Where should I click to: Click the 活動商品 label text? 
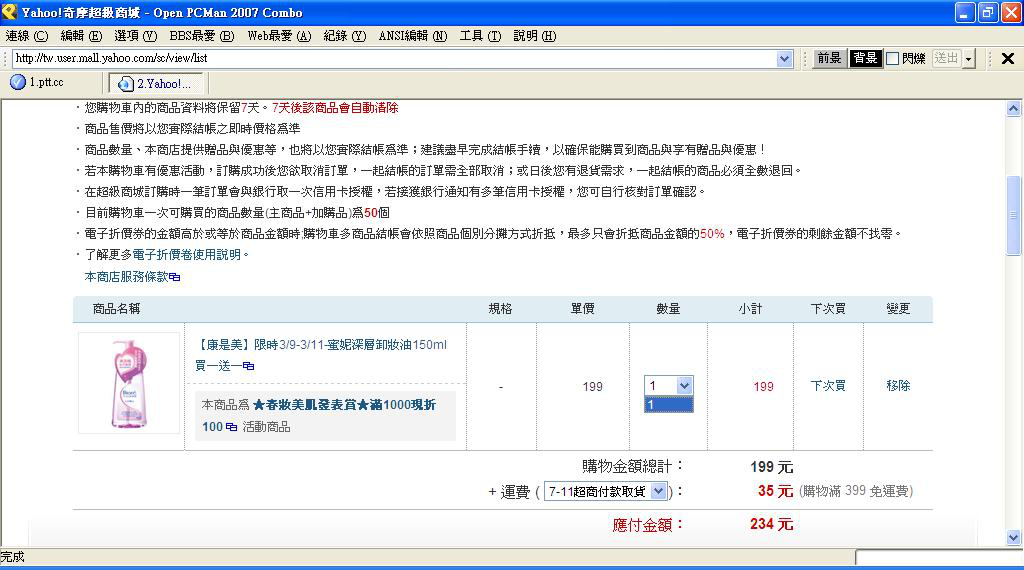click(x=266, y=427)
